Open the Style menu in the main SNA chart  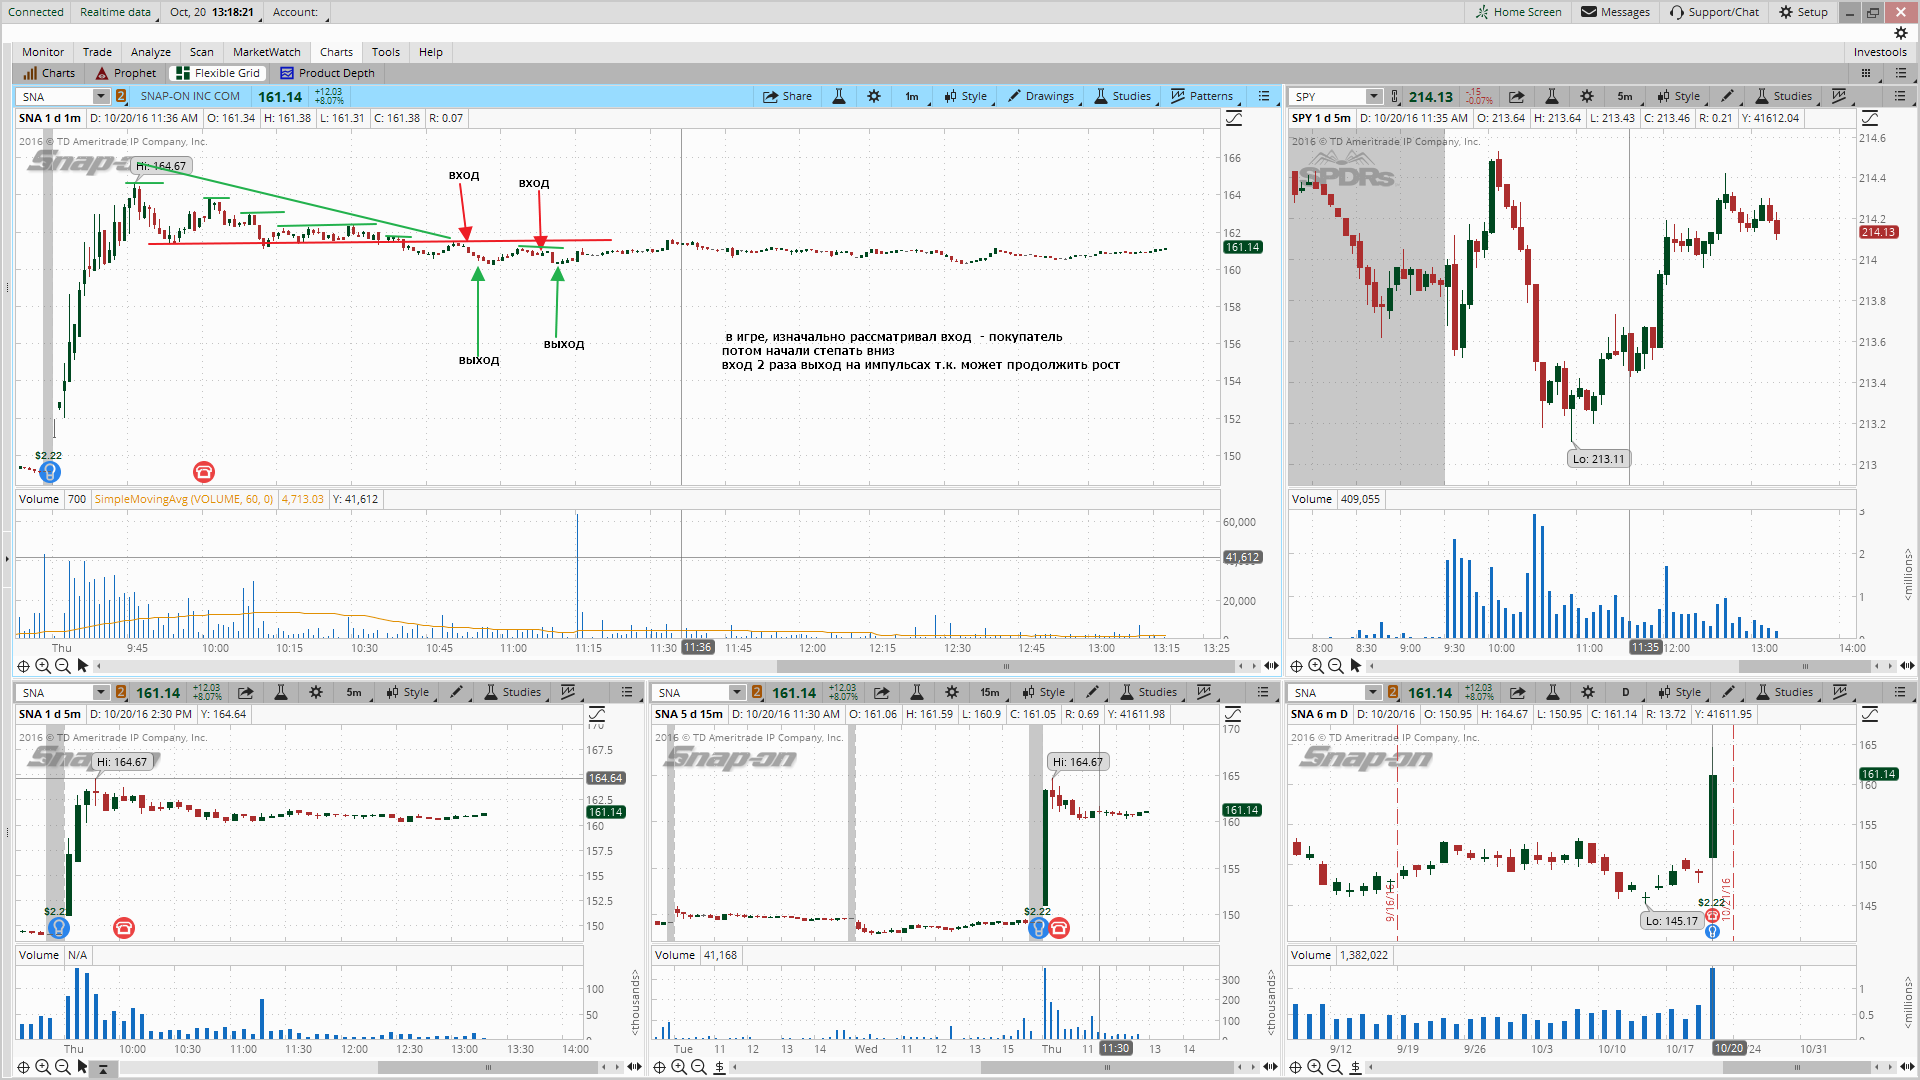pyautogui.click(x=965, y=96)
